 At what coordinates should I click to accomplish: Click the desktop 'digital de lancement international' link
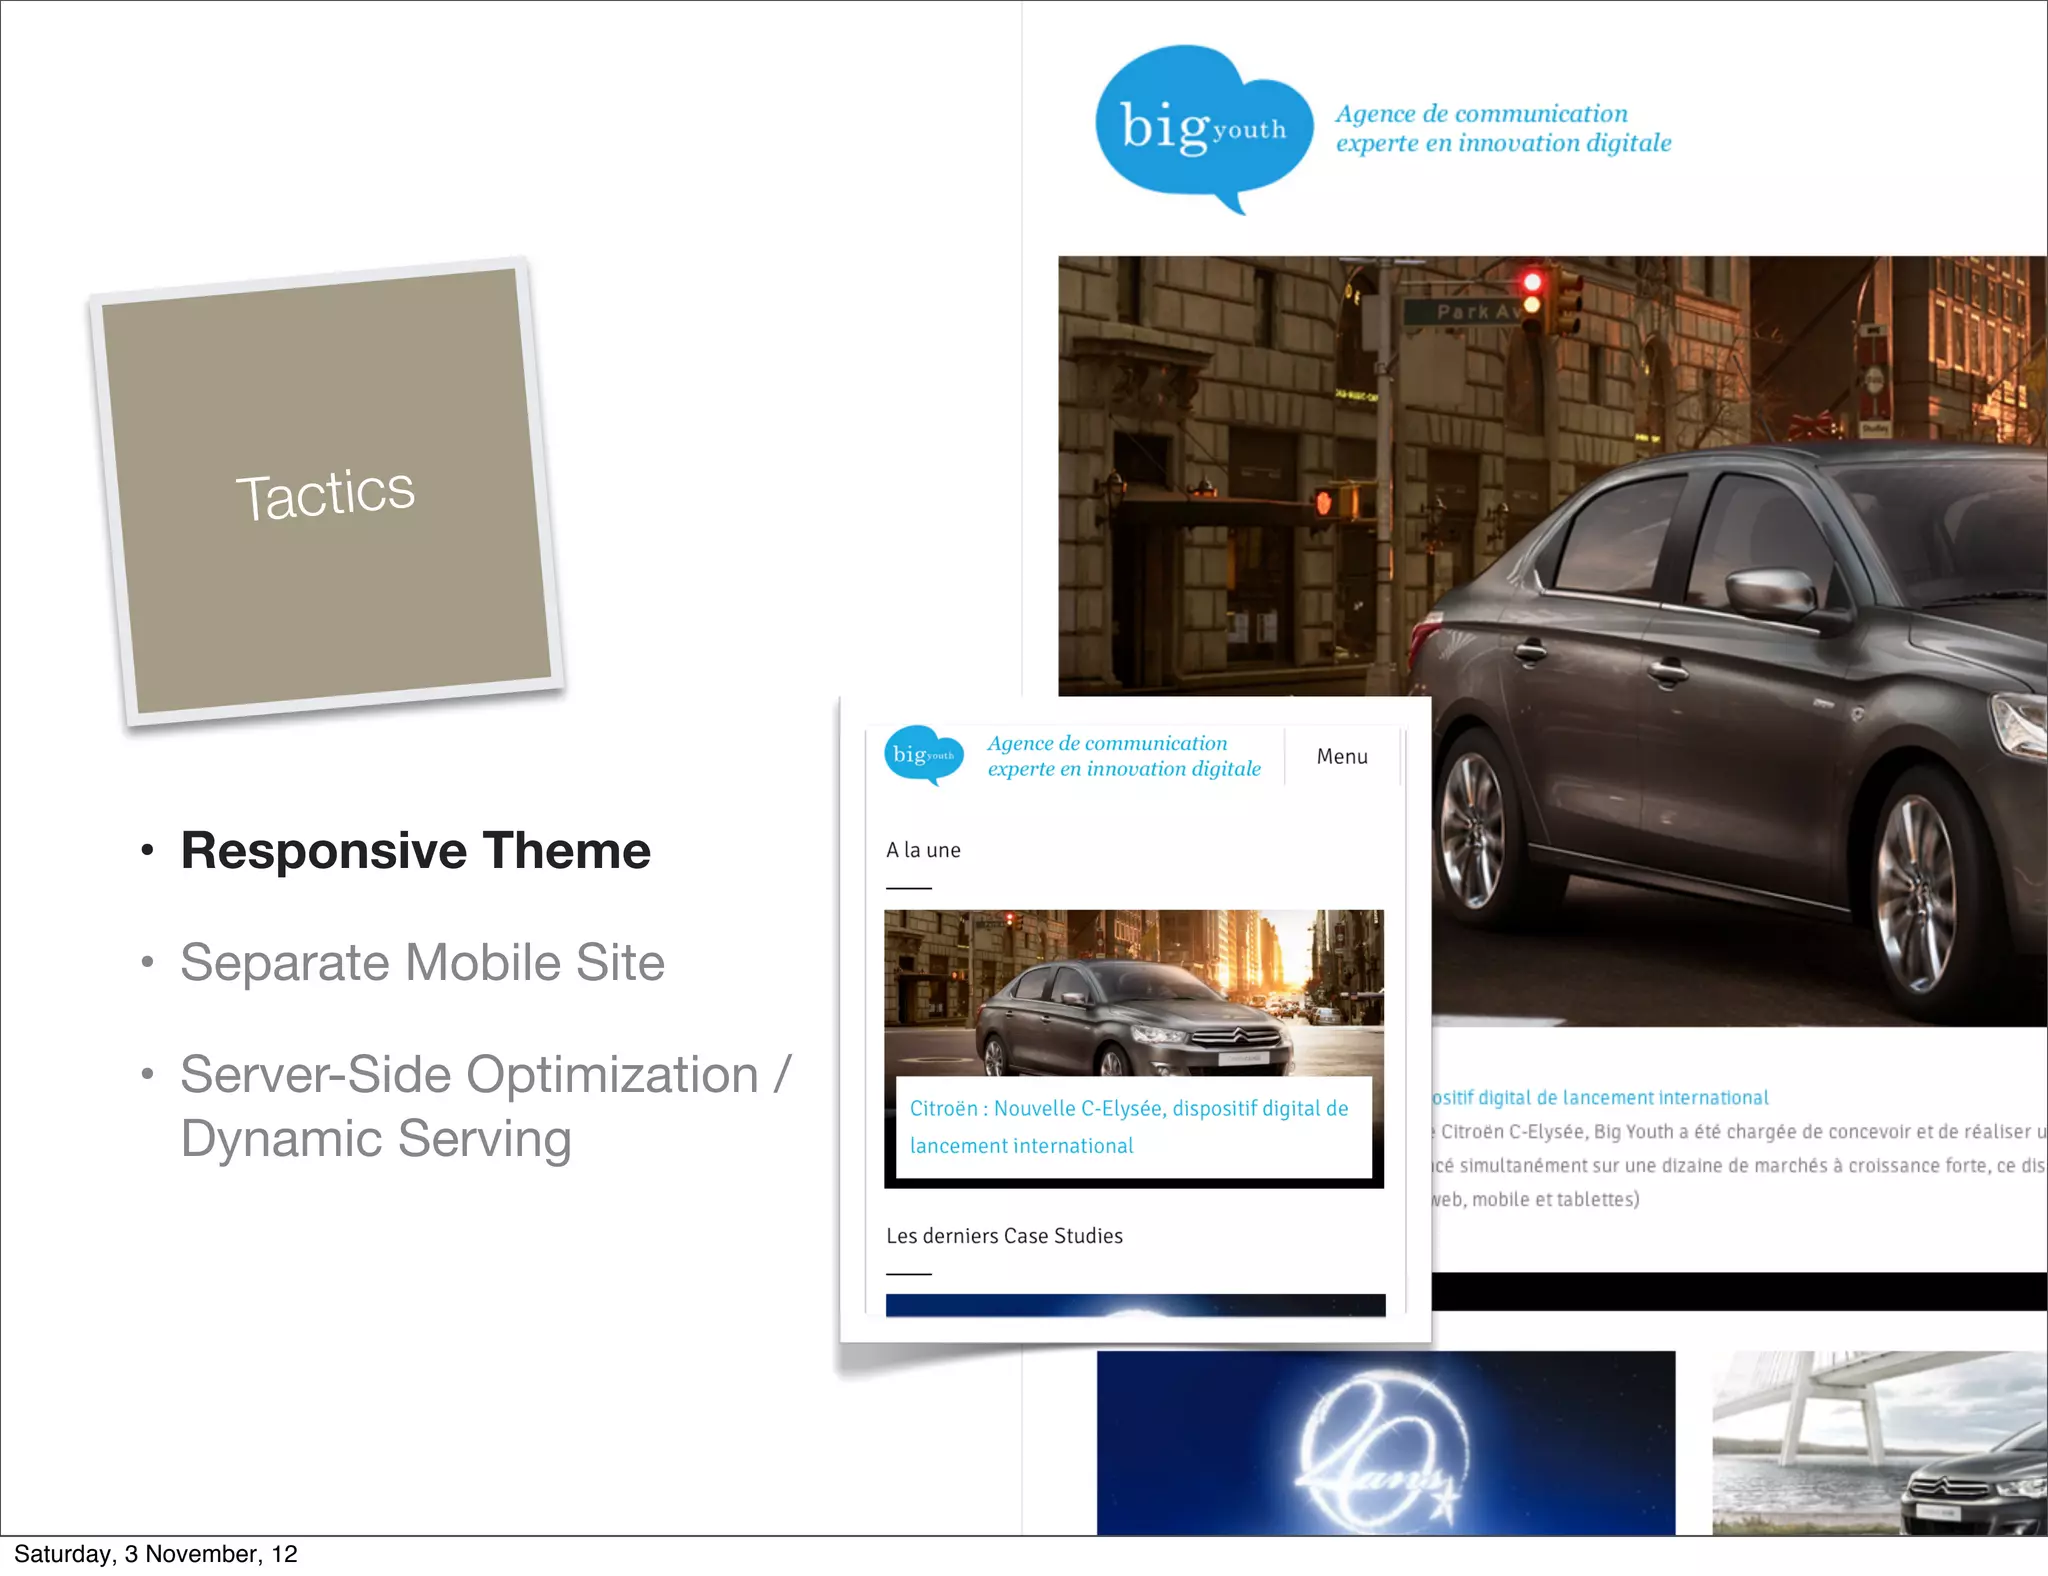[x=1600, y=1098]
